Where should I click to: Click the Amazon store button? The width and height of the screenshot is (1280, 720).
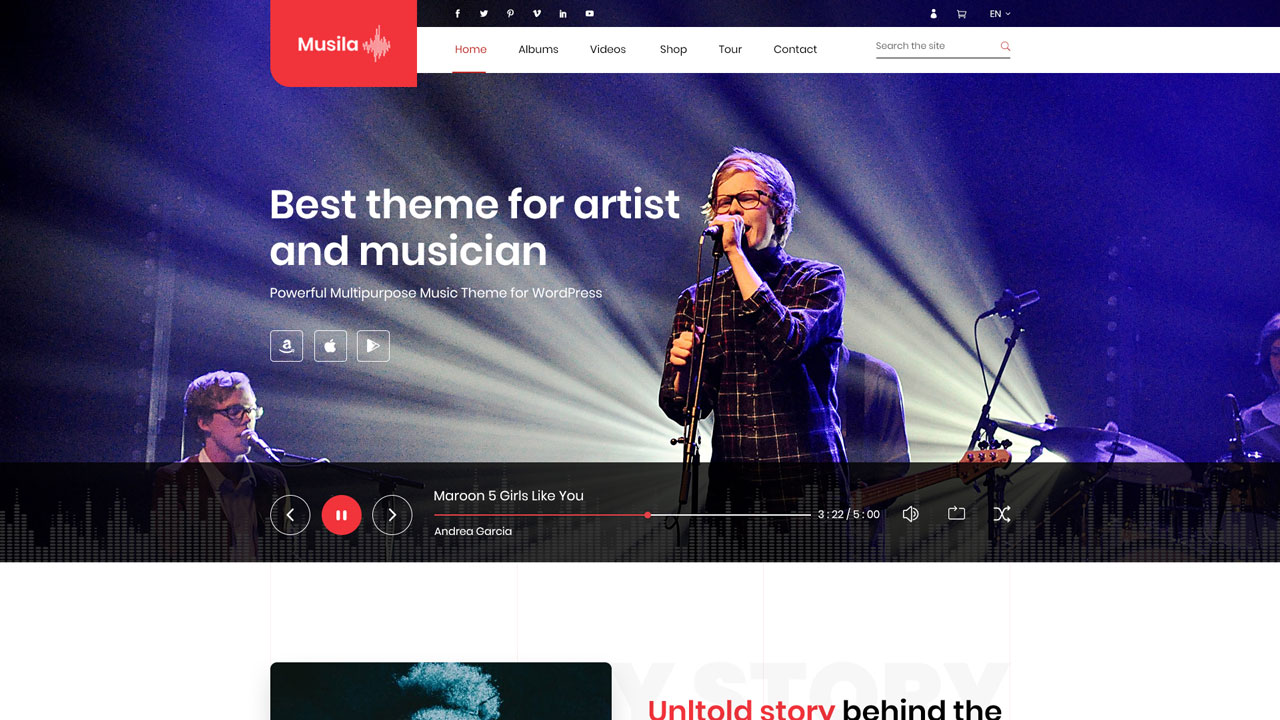[286, 346]
